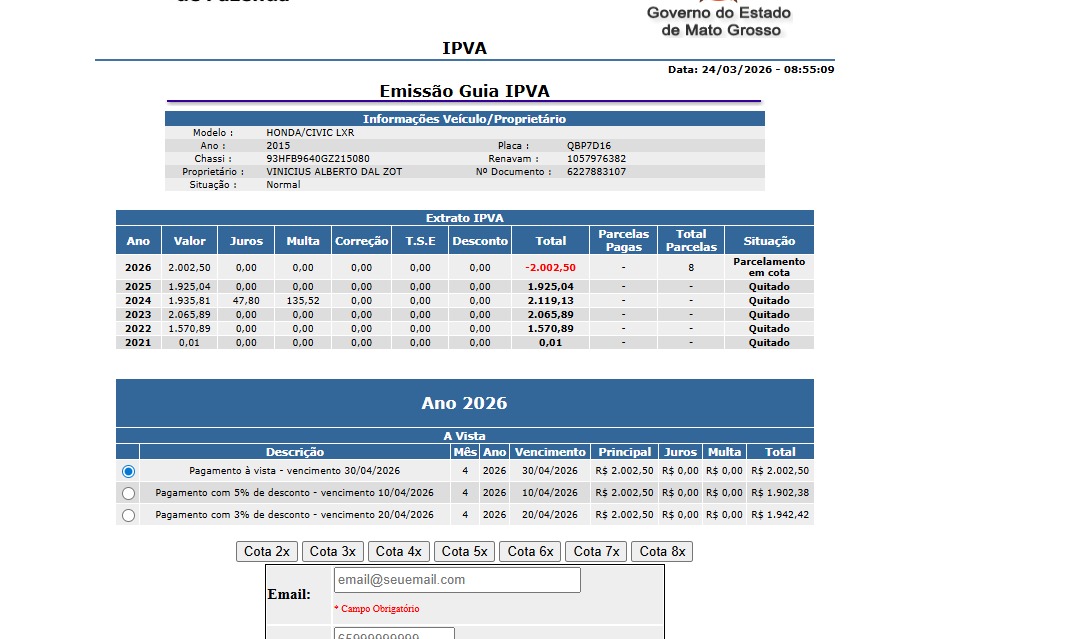Click the Ano 2026 section header
The height and width of the screenshot is (639, 1072).
coord(464,404)
